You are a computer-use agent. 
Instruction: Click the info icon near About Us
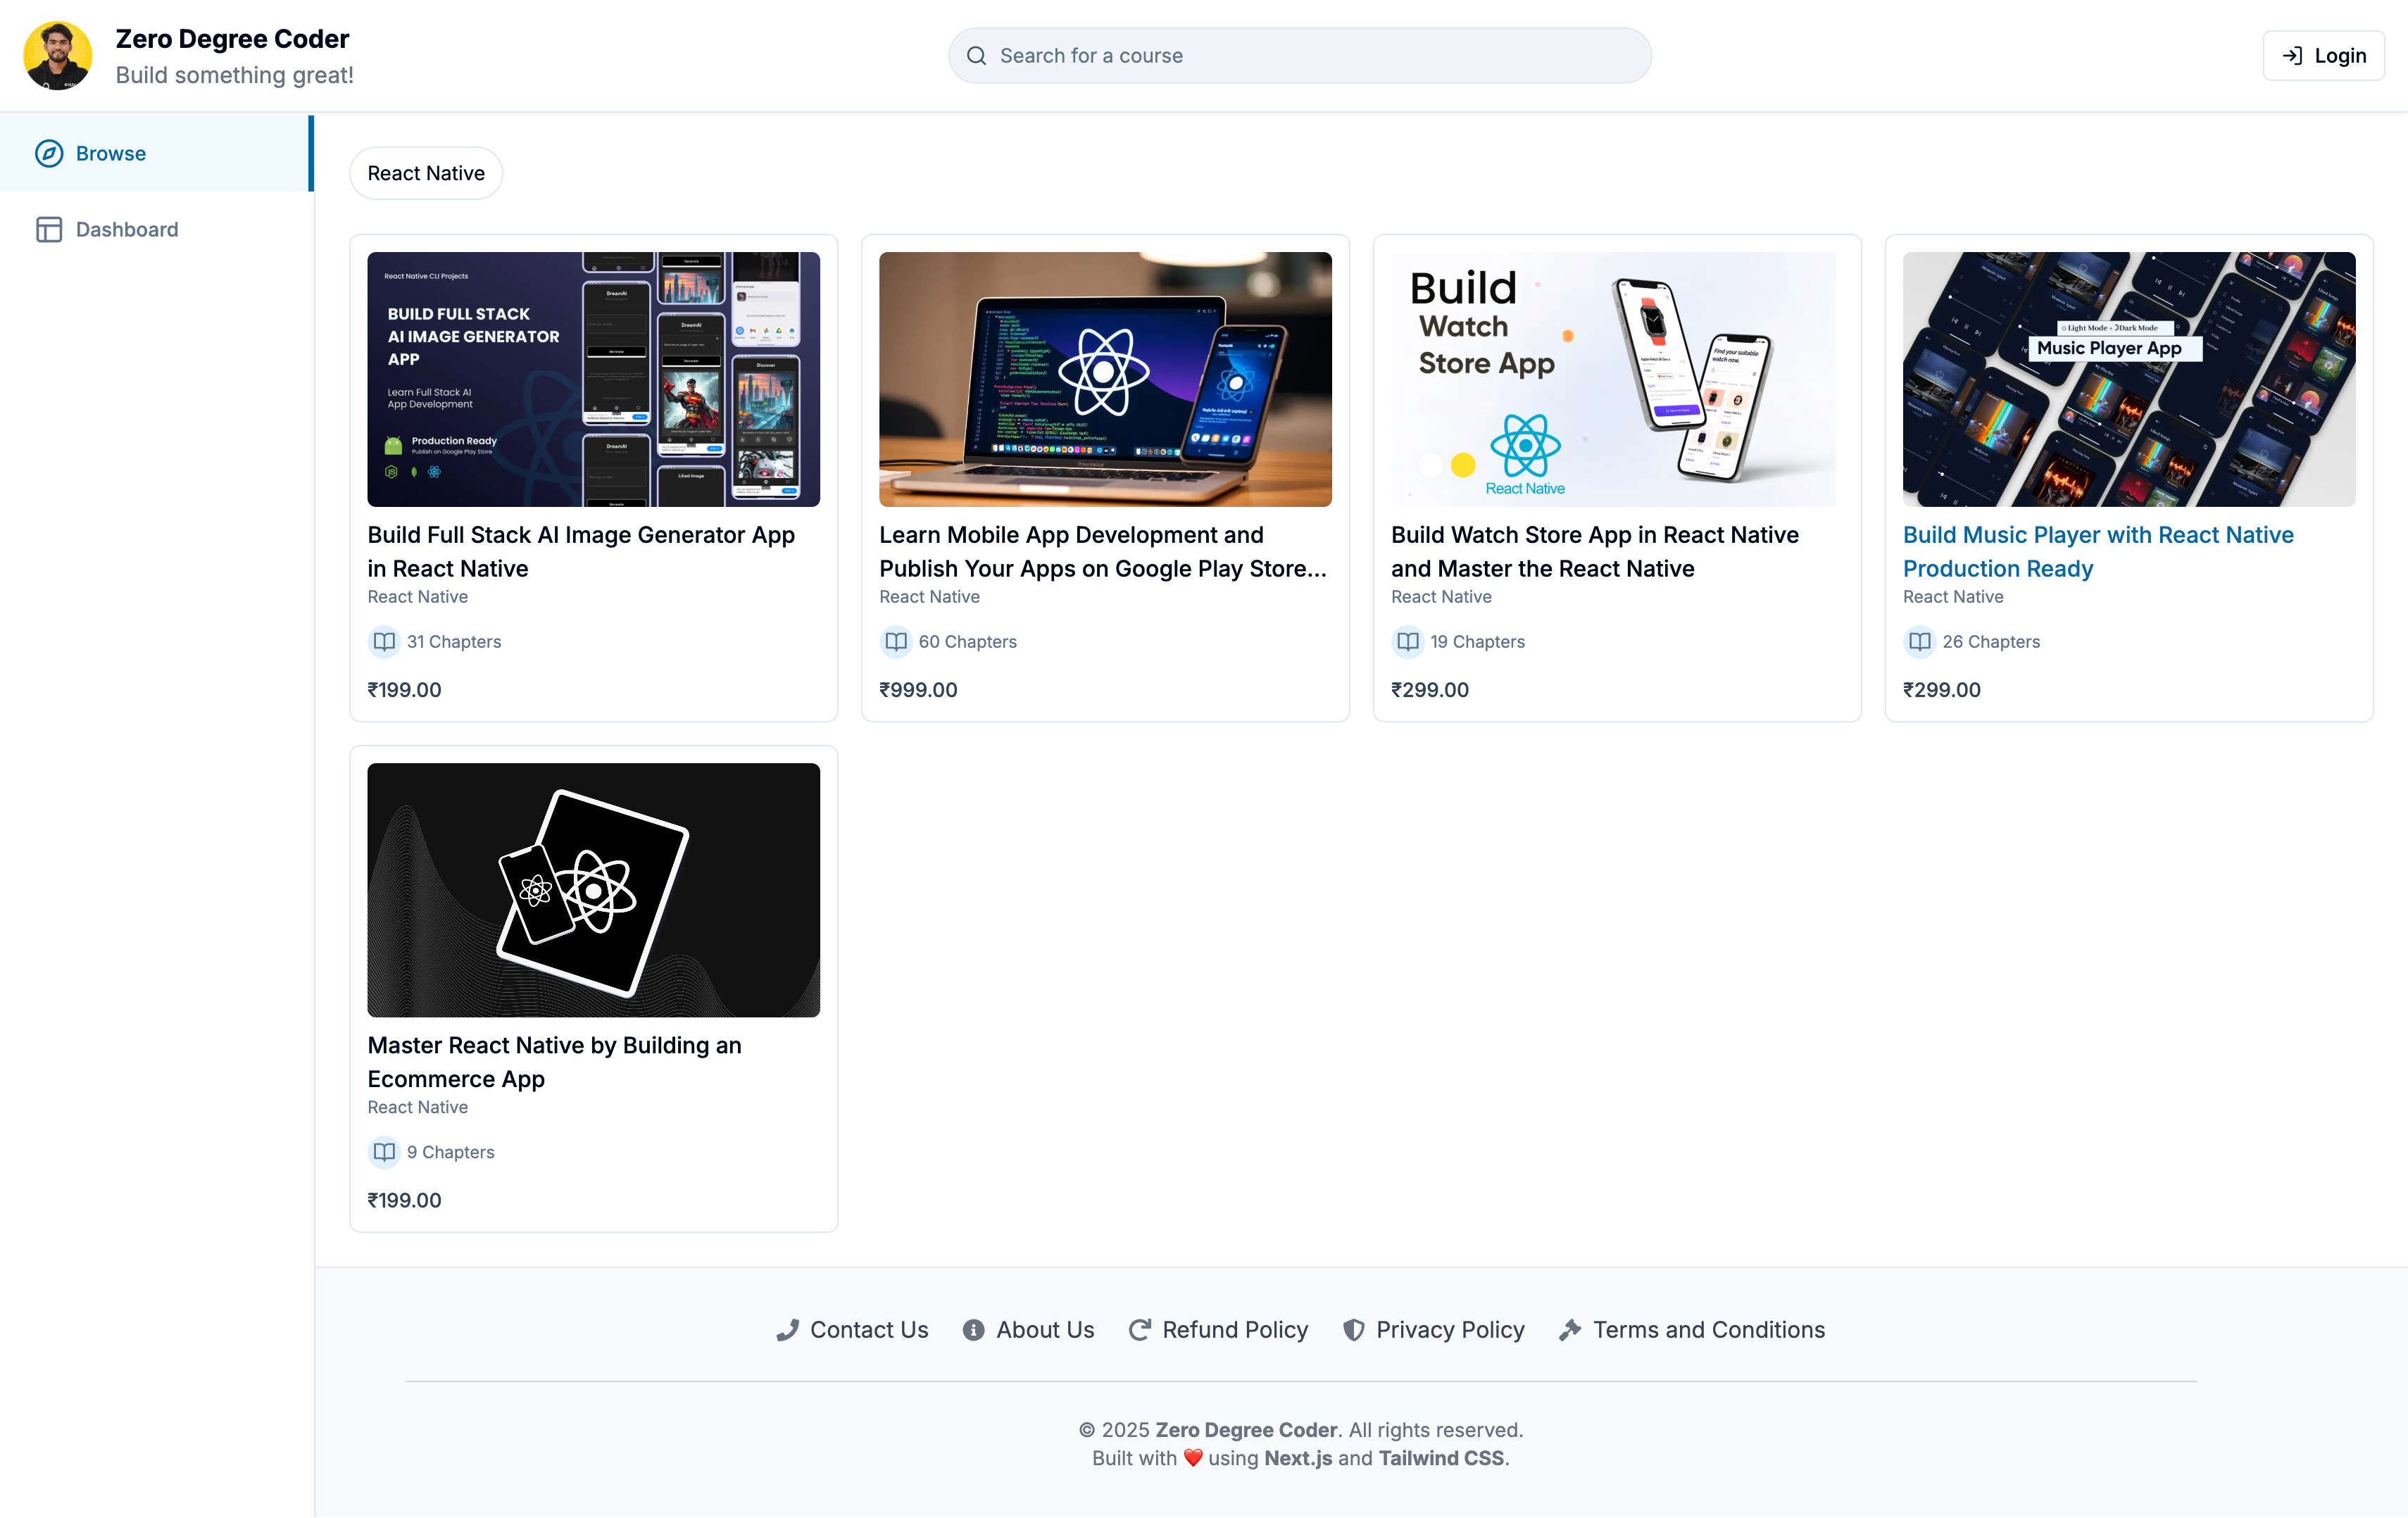973,1330
